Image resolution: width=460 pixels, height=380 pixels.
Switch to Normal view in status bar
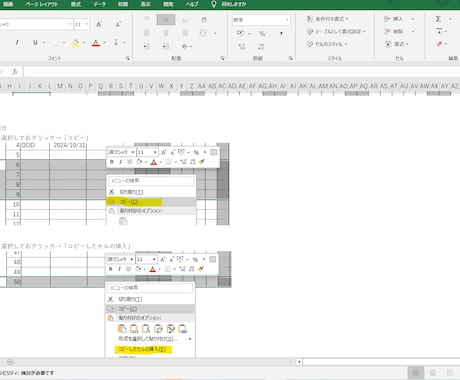pos(416,372)
